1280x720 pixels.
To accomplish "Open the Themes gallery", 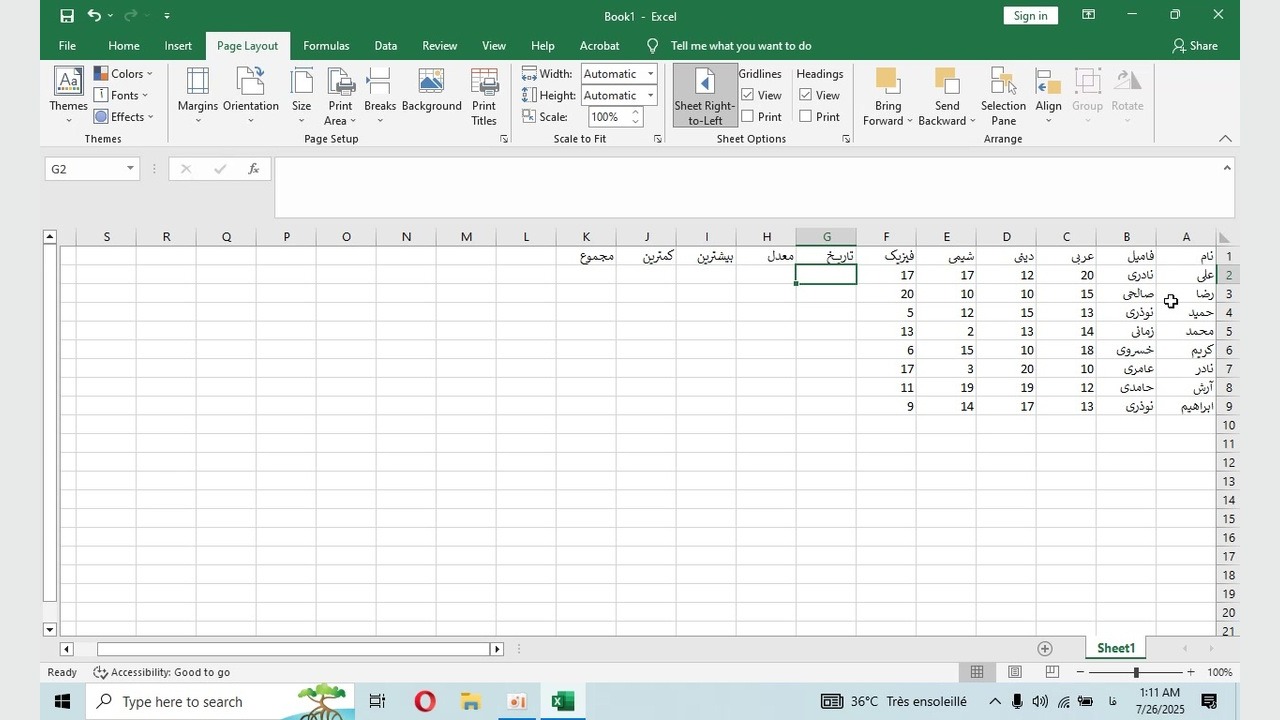I will point(68,96).
